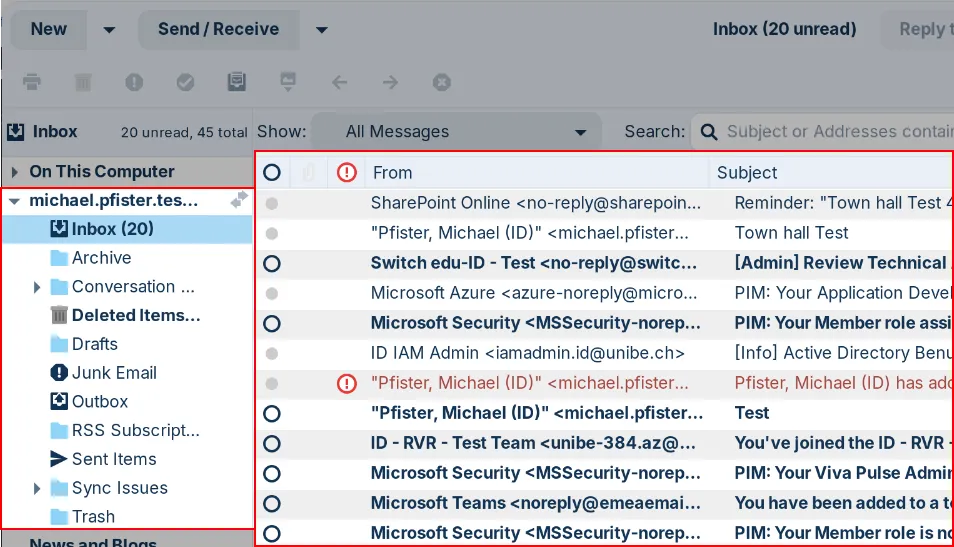Screen dimensions: 954x547
Task: Click the Send / Receive button
Action: pos(218,29)
